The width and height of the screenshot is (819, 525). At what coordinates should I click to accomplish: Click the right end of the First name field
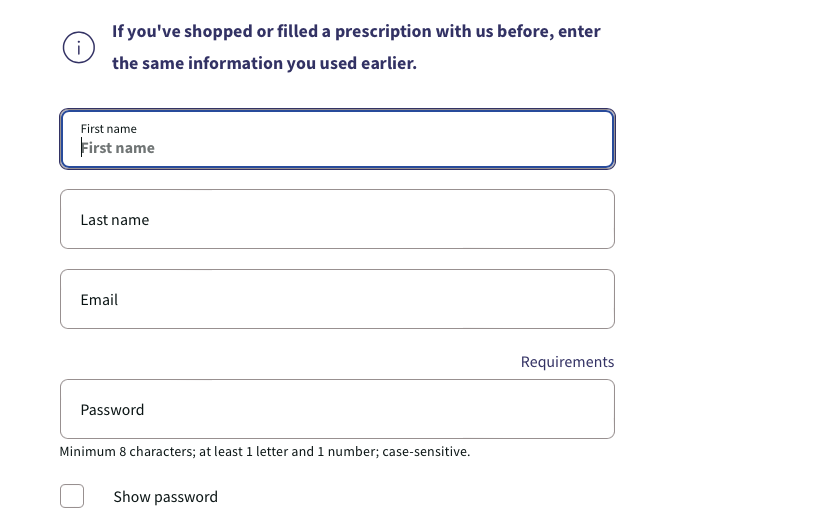coord(590,139)
